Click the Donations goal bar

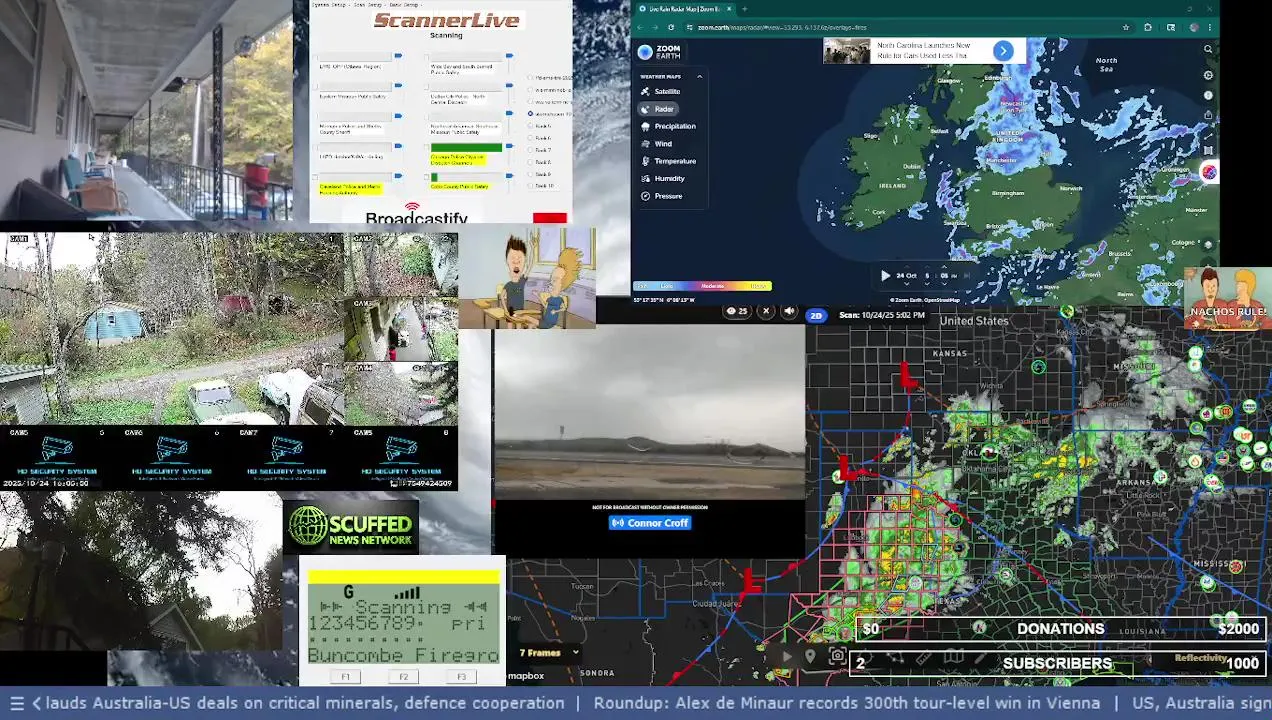[1060, 629]
